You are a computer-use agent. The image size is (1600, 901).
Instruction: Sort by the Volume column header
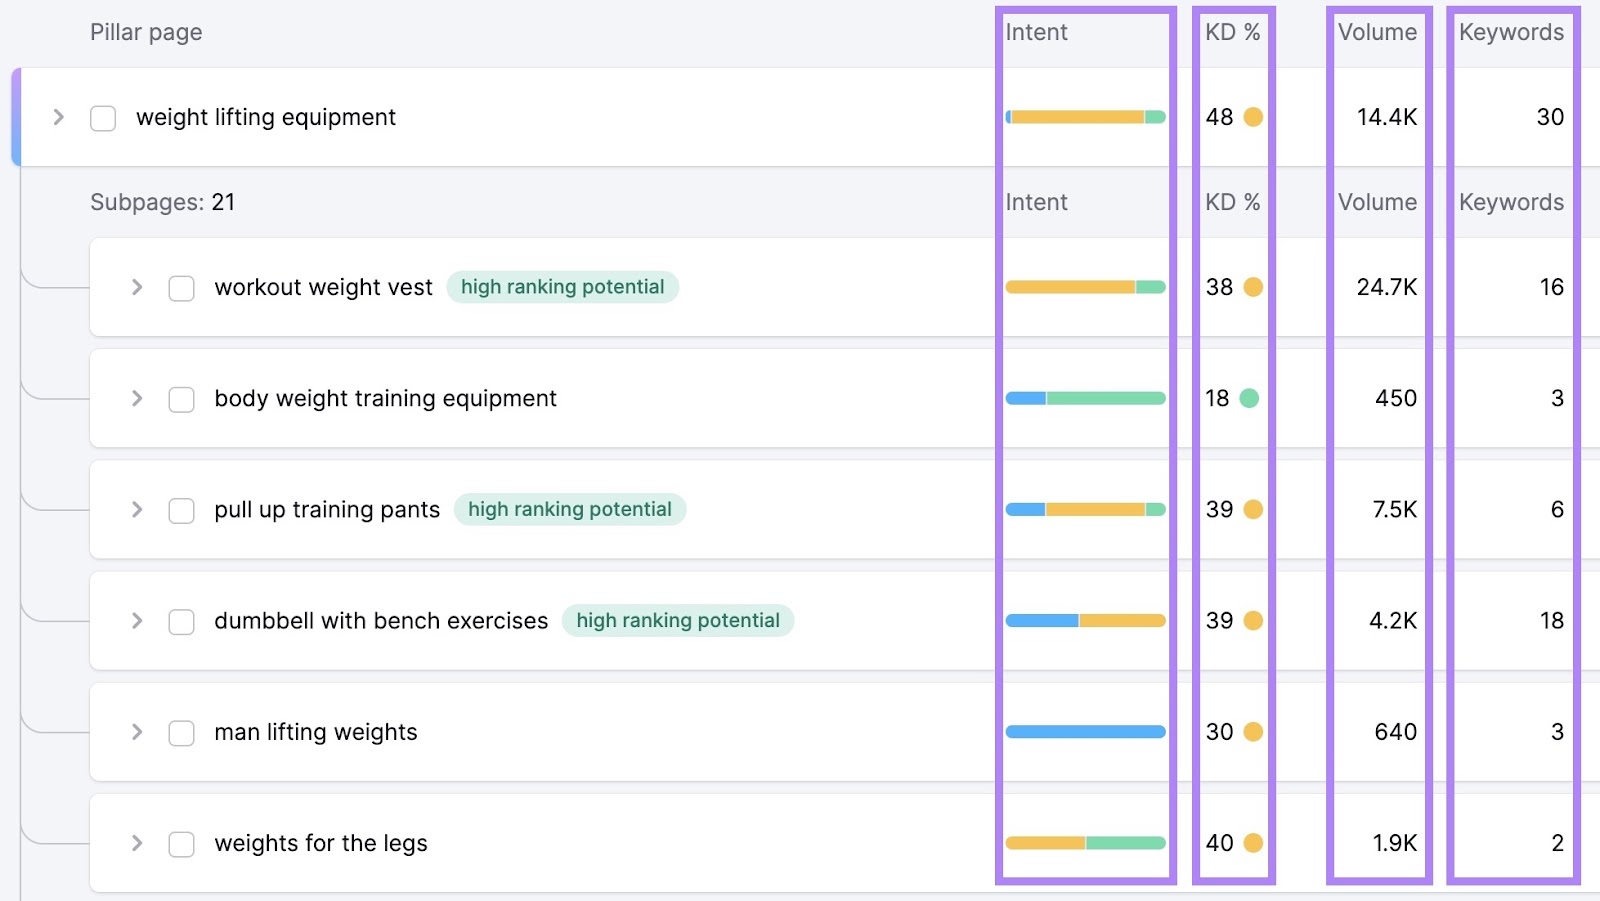[1378, 32]
